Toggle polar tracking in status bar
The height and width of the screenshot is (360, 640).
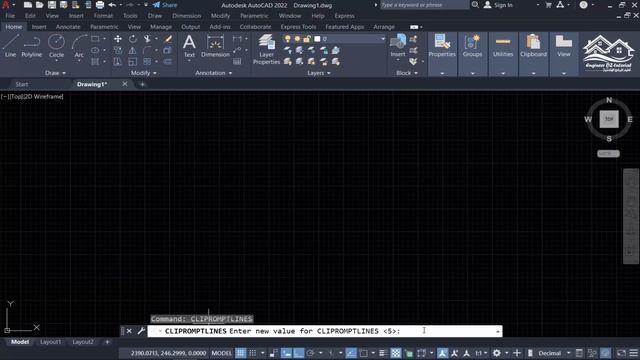coord(311,353)
